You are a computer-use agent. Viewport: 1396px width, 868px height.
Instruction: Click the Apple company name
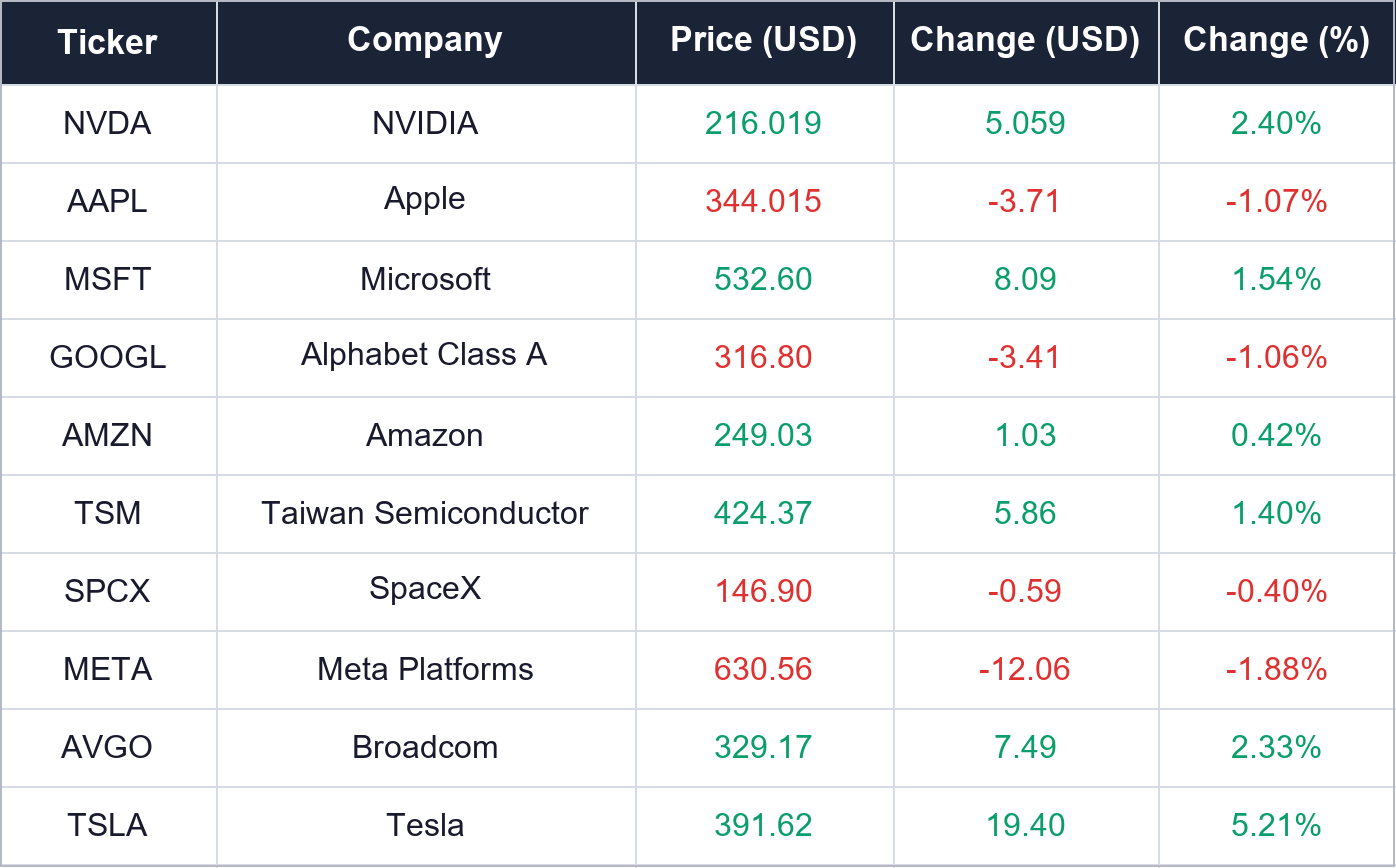point(425,199)
